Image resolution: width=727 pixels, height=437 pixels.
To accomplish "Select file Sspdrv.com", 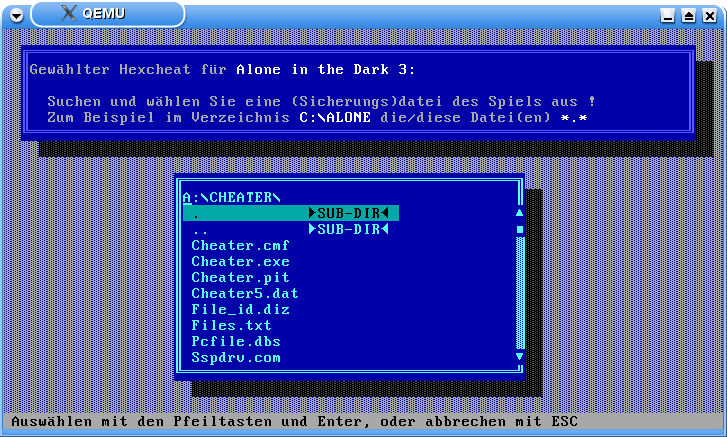I will (236, 357).
